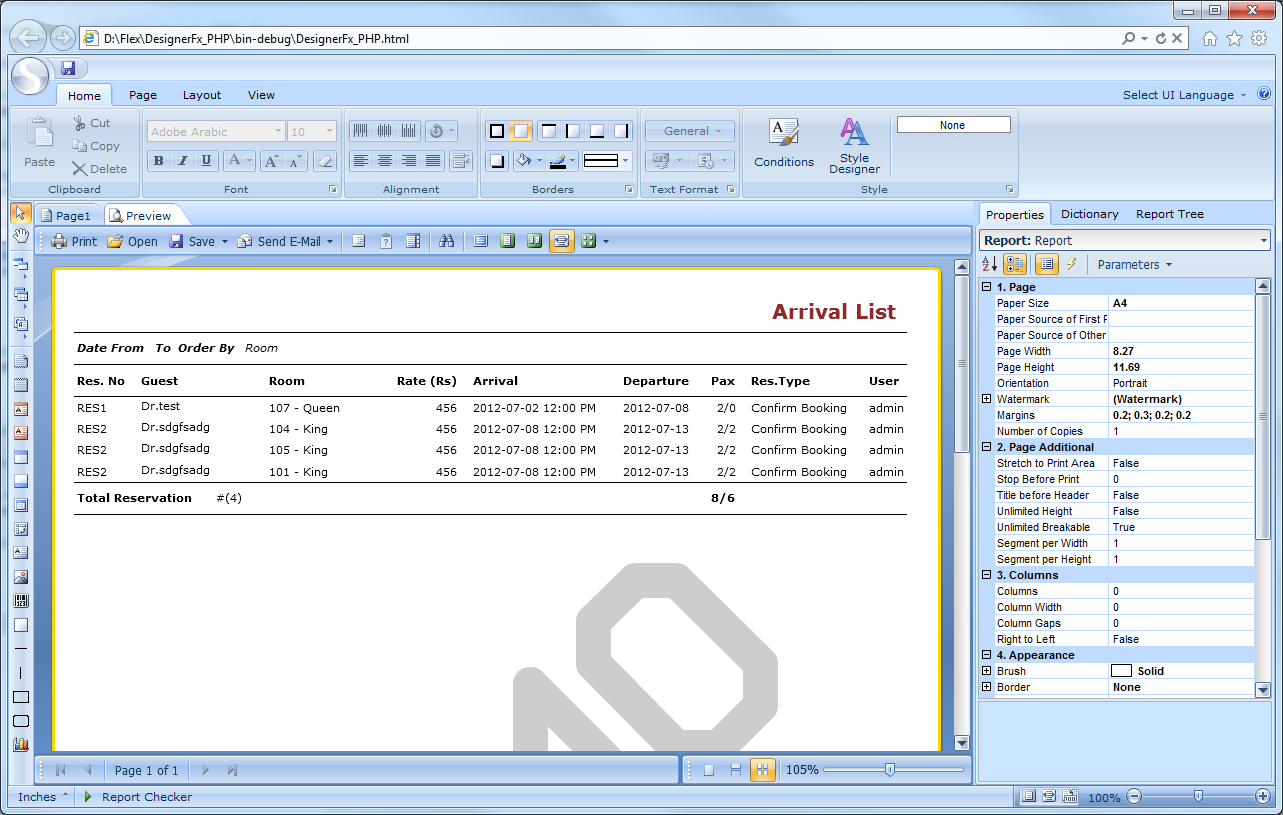Select the arrow pointer tool in the toolbox
The image size is (1283, 815).
[20, 212]
